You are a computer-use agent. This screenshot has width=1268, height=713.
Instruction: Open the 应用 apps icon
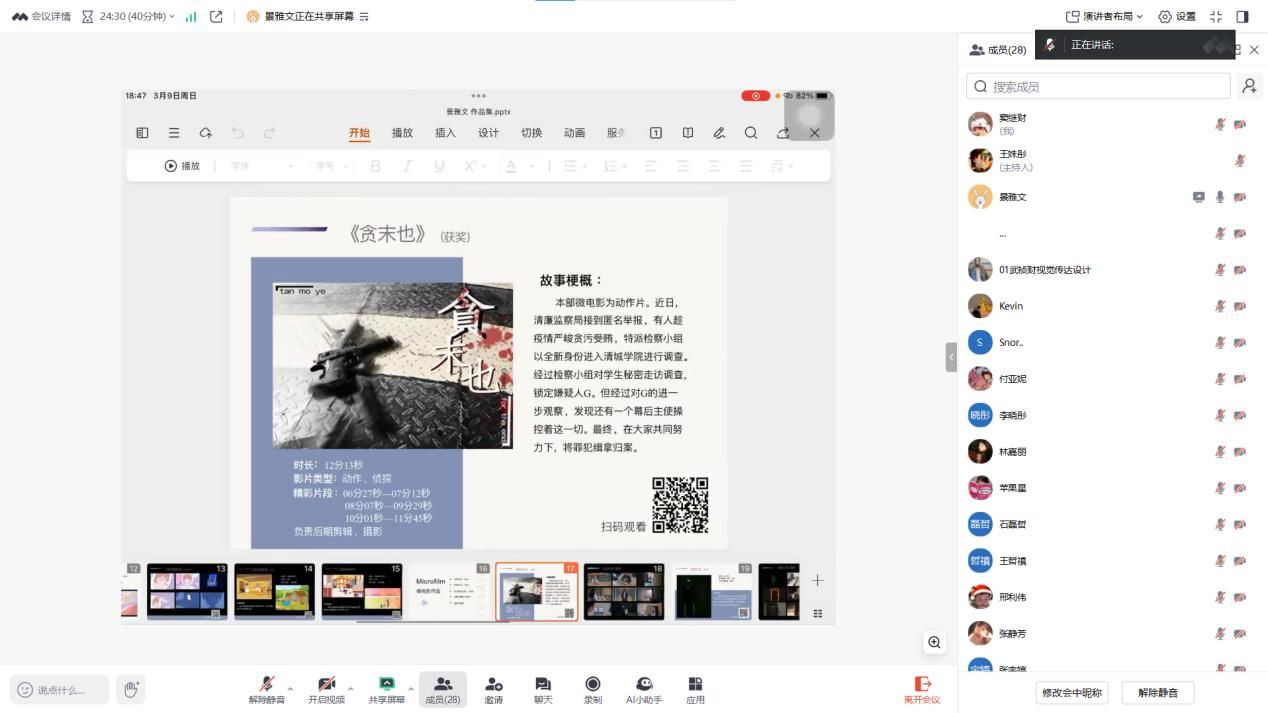695,689
